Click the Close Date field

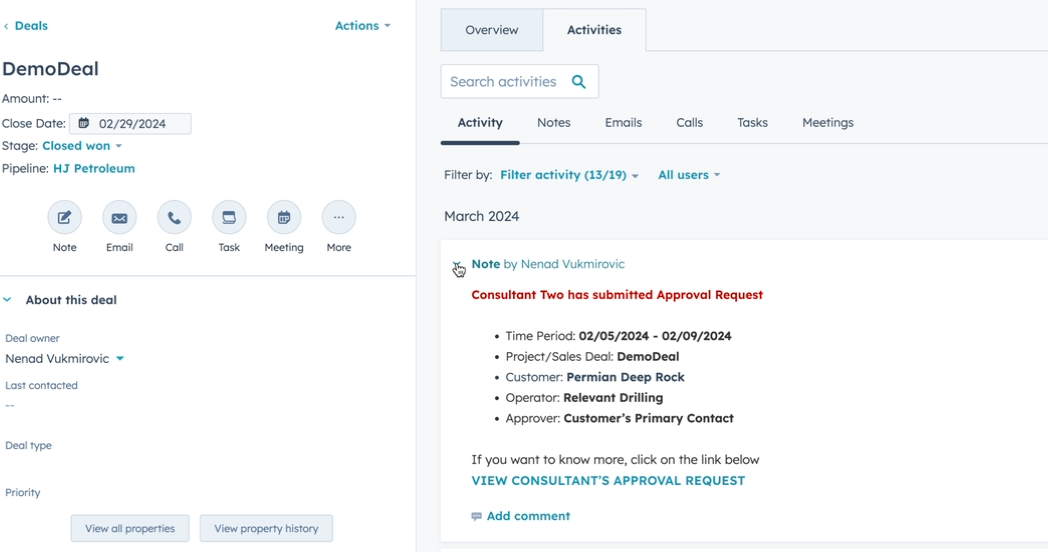tap(130, 124)
